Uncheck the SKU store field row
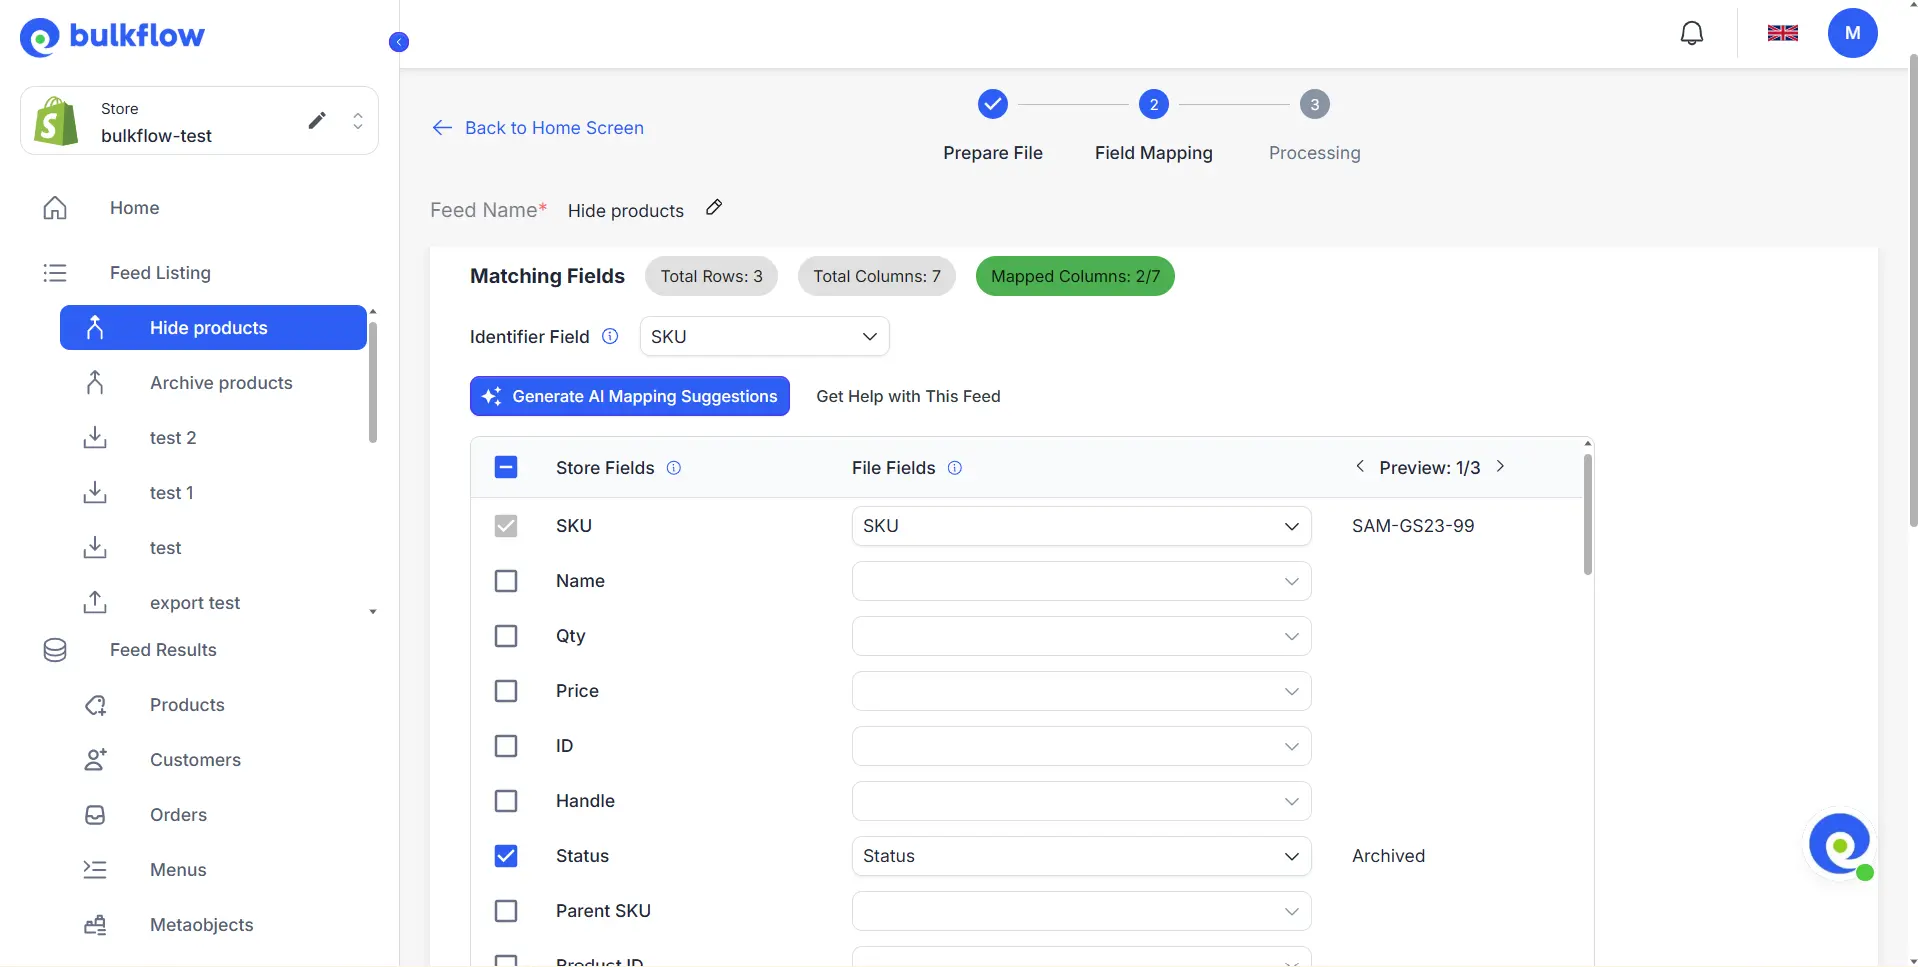The image size is (1918, 967). coord(506,525)
